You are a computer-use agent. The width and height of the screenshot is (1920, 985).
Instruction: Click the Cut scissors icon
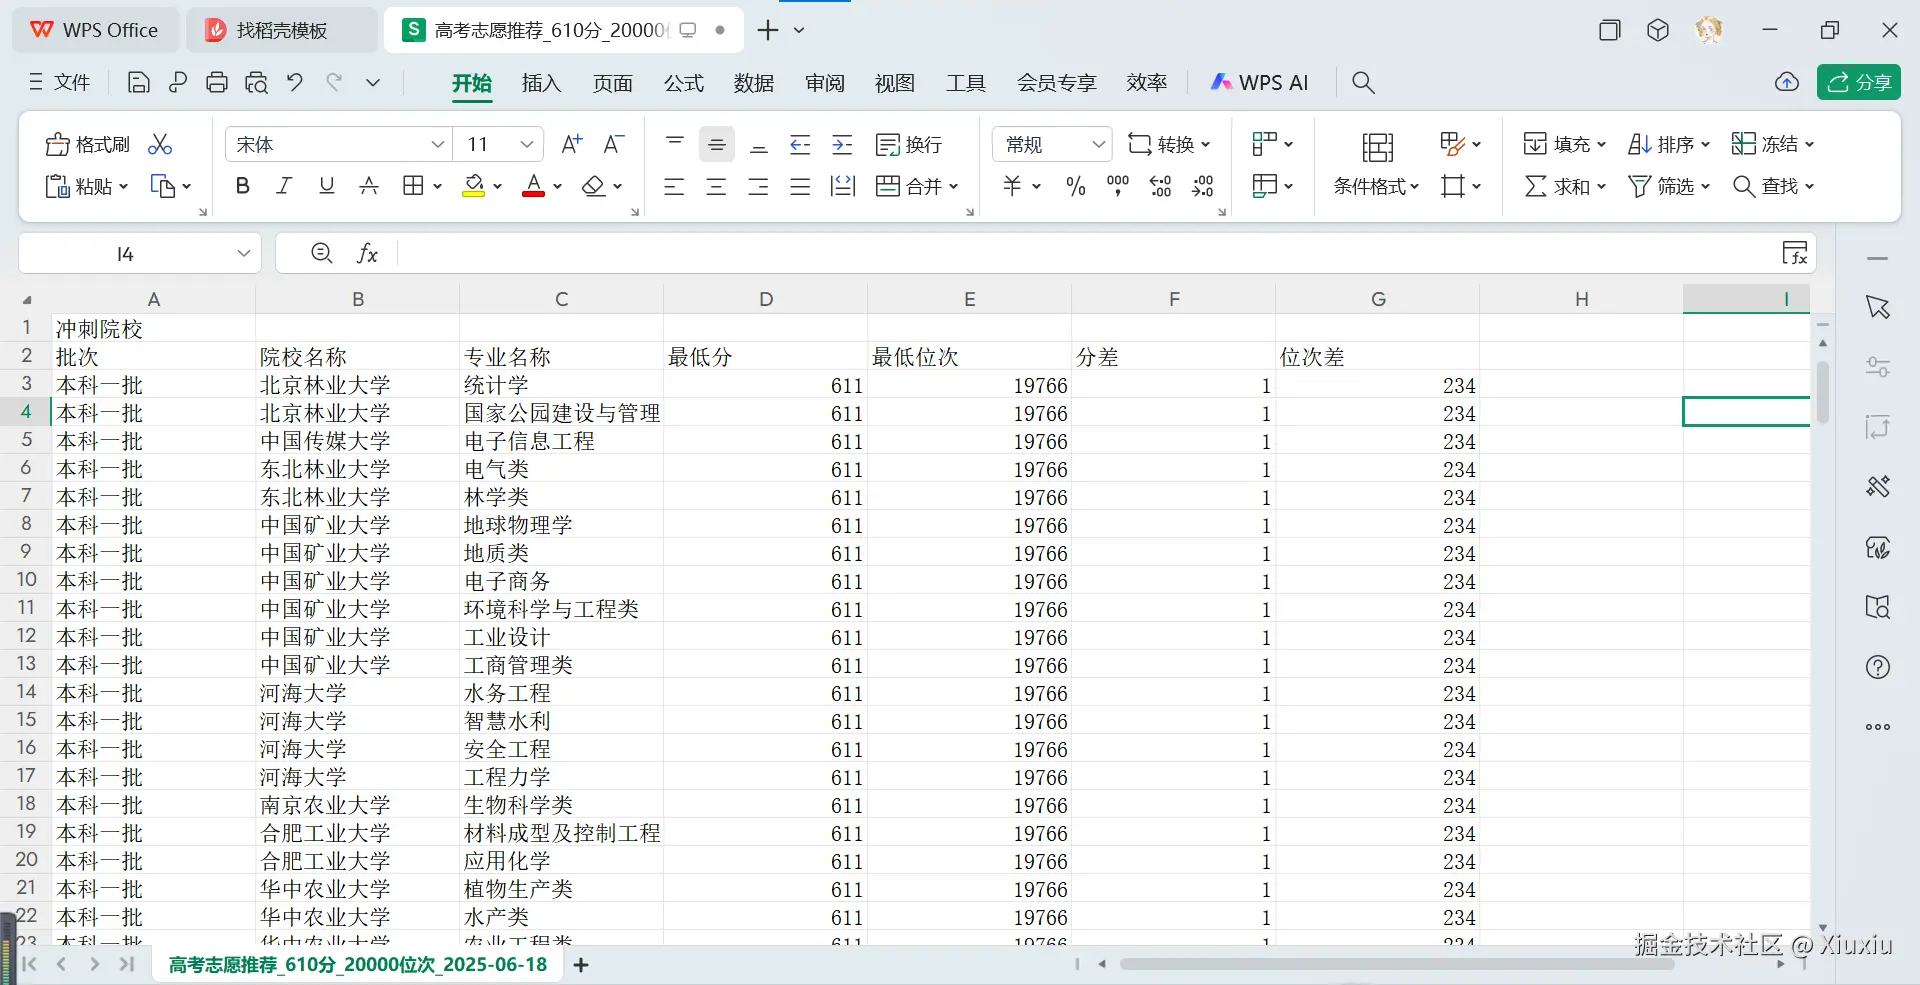(160, 145)
